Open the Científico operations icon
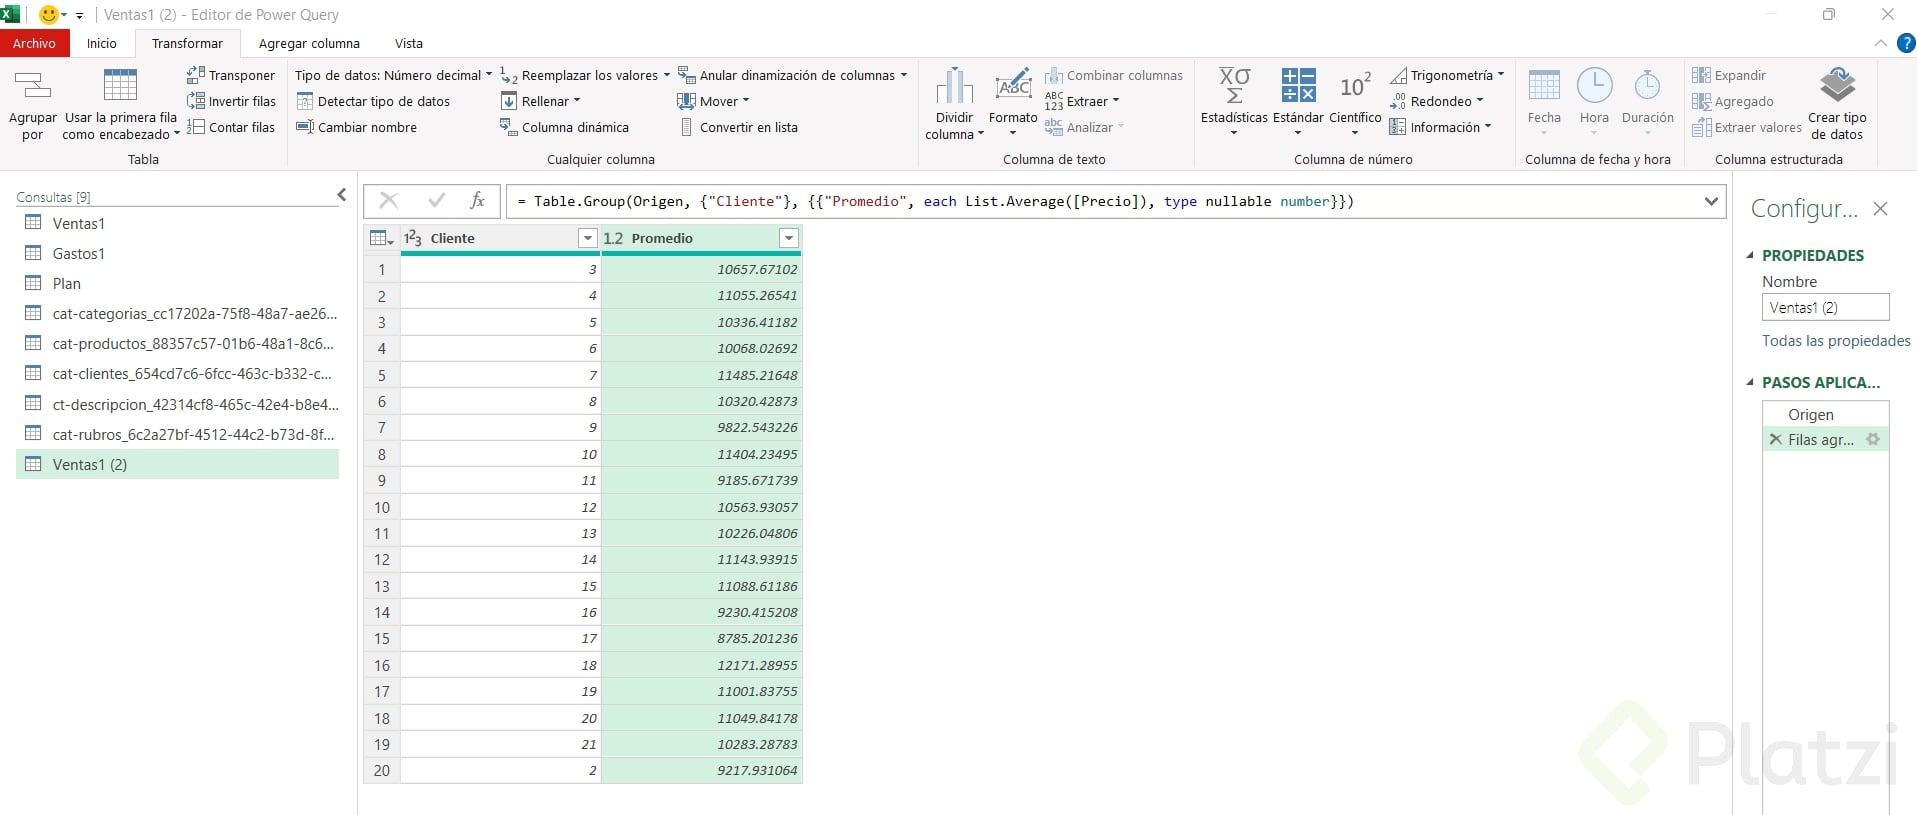This screenshot has width=1917, height=815. (x=1355, y=85)
